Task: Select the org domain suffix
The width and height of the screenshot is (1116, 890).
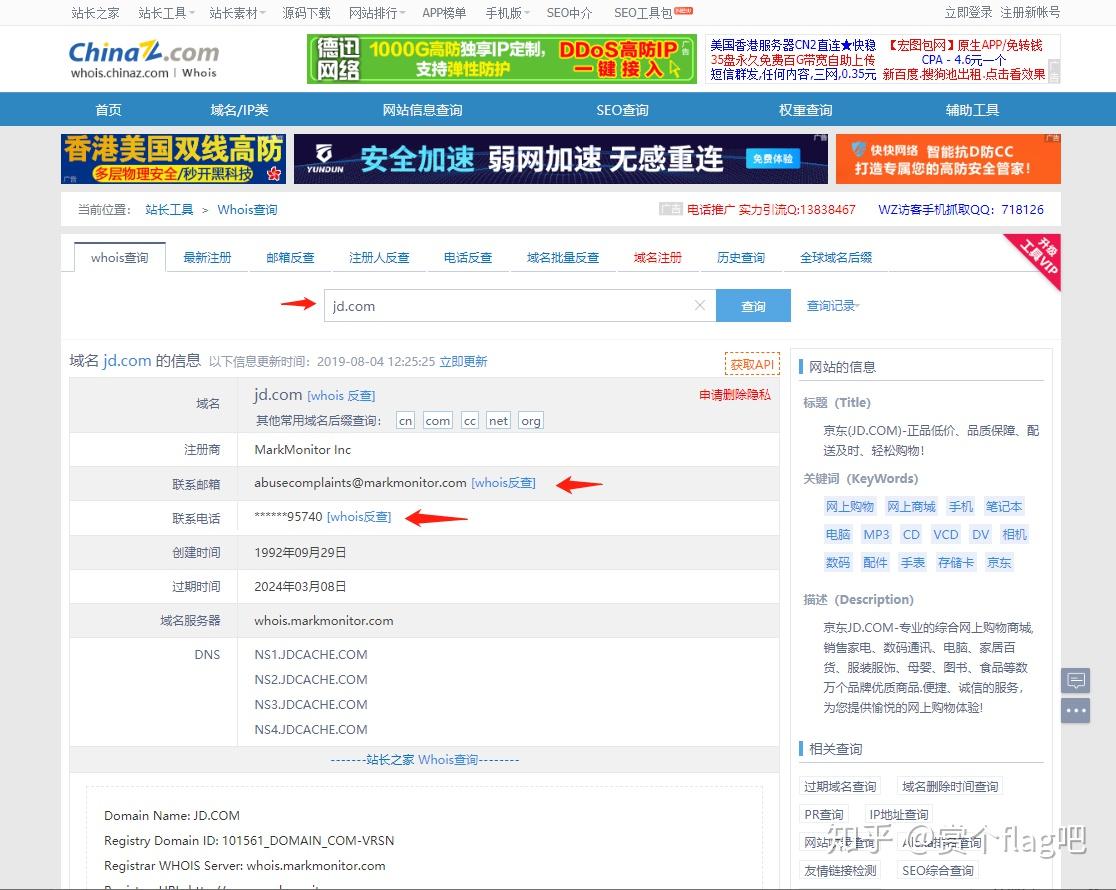Action: click(530, 420)
